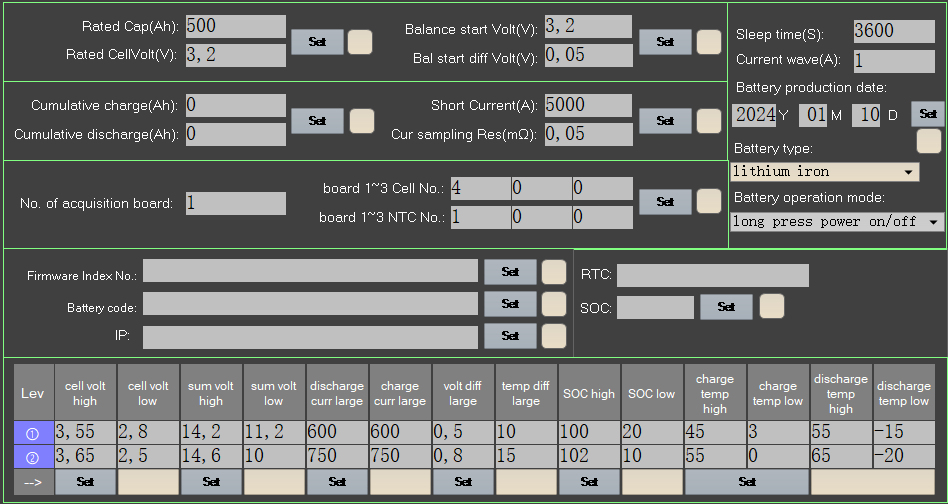Select level ① row header in table
The height and width of the screenshot is (504, 948).
32,432
